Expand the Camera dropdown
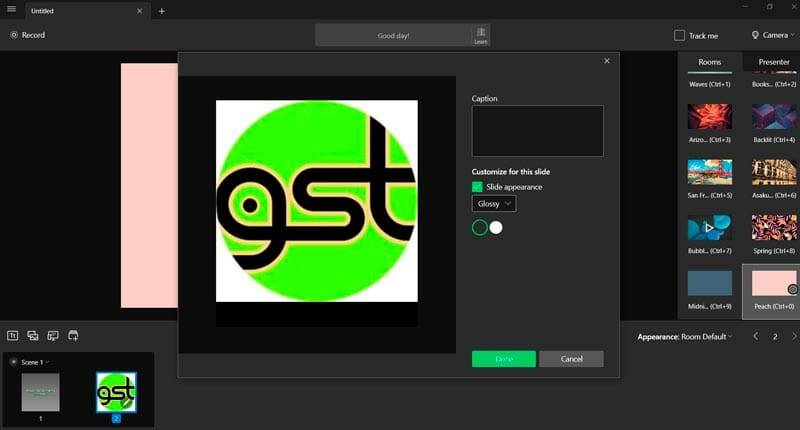Viewport: 800px width, 430px height. [x=774, y=35]
